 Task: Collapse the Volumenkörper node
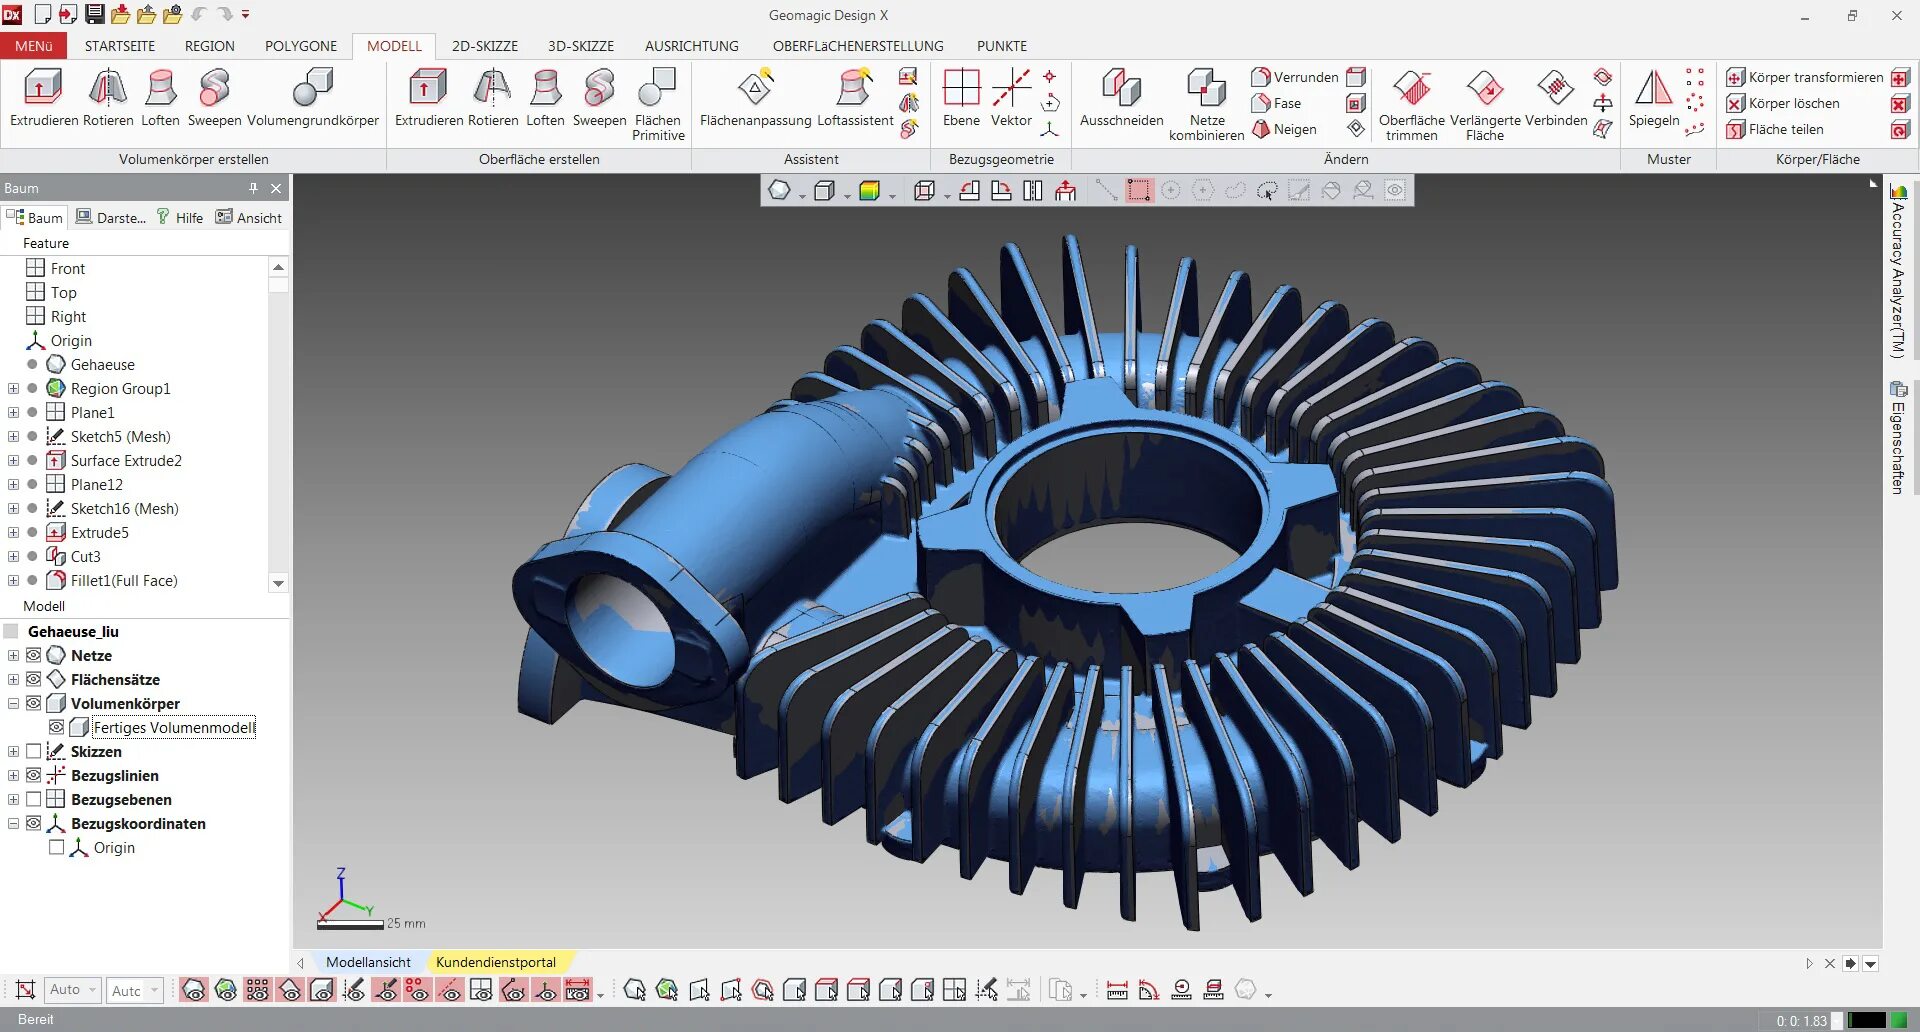coord(13,704)
